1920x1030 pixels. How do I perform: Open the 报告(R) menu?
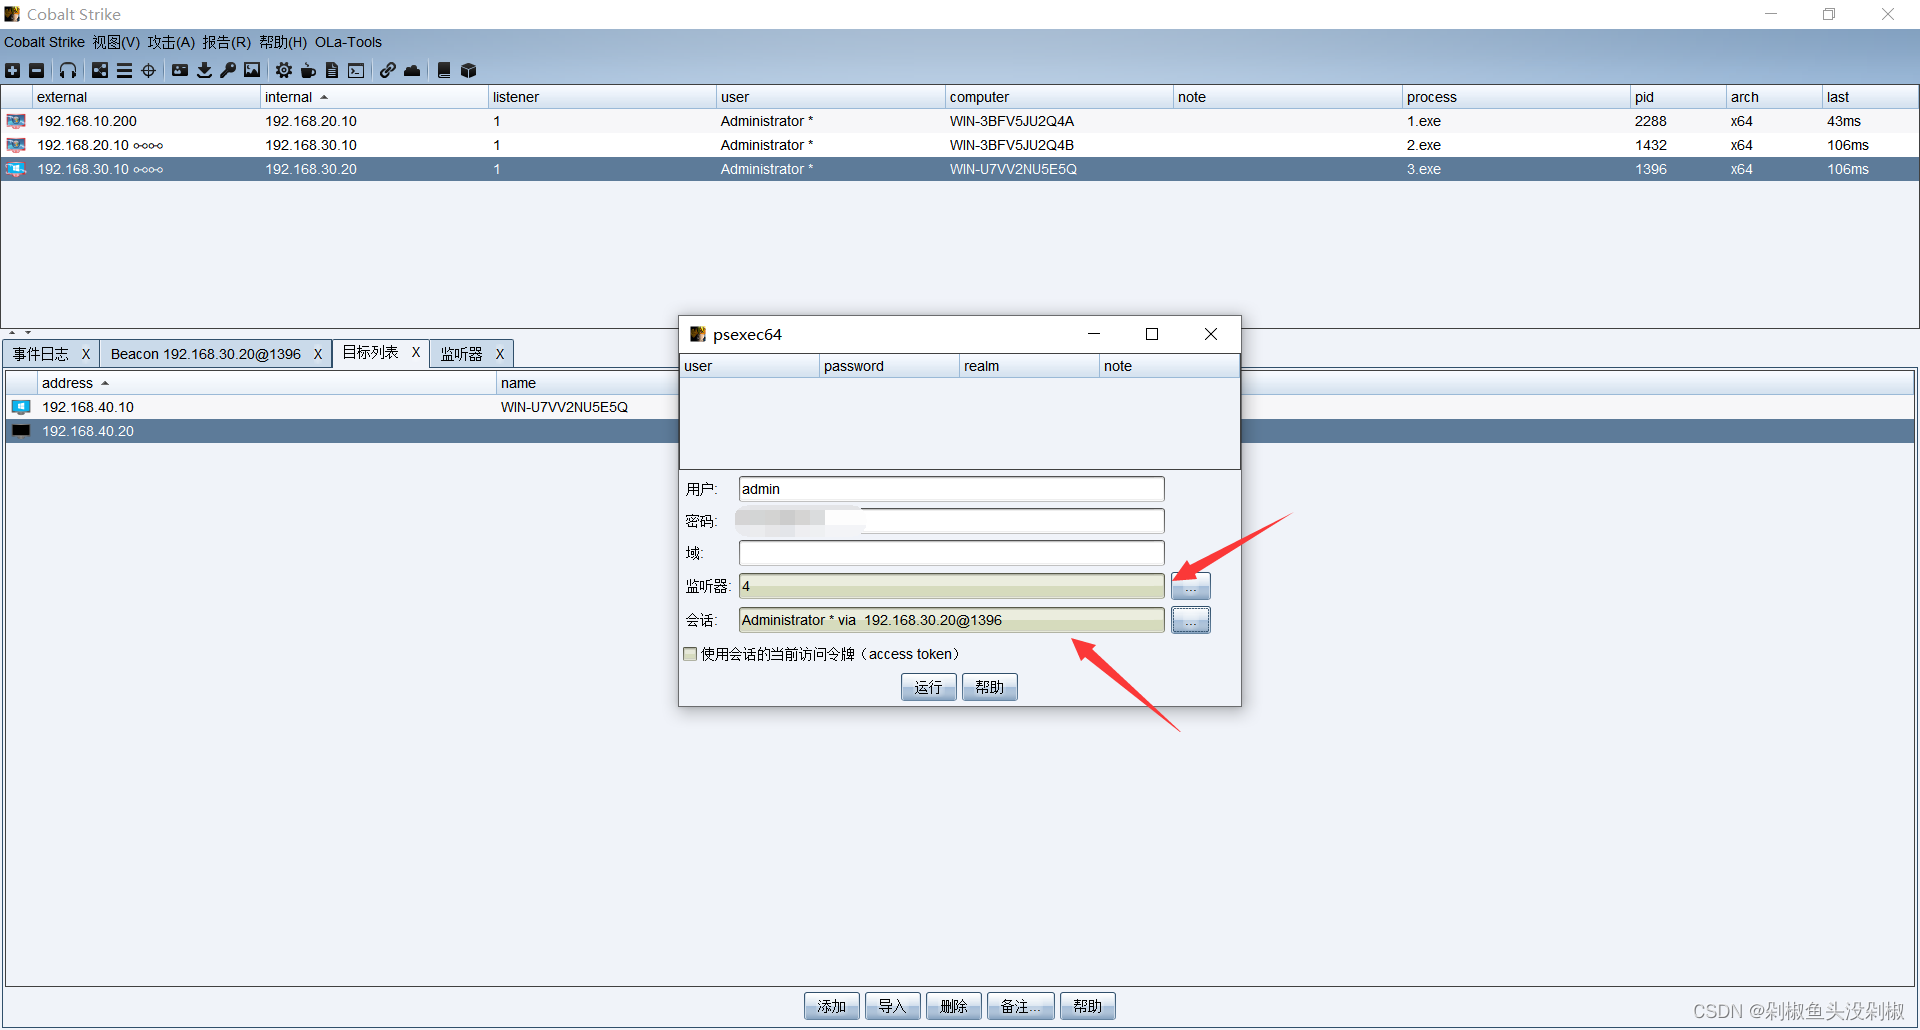point(226,42)
